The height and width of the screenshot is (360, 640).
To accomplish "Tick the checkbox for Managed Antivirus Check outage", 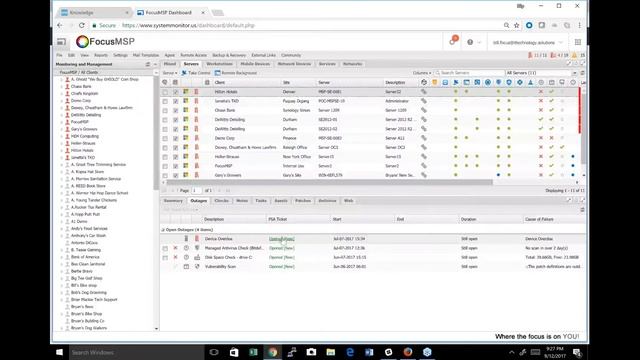I will click(x=165, y=248).
